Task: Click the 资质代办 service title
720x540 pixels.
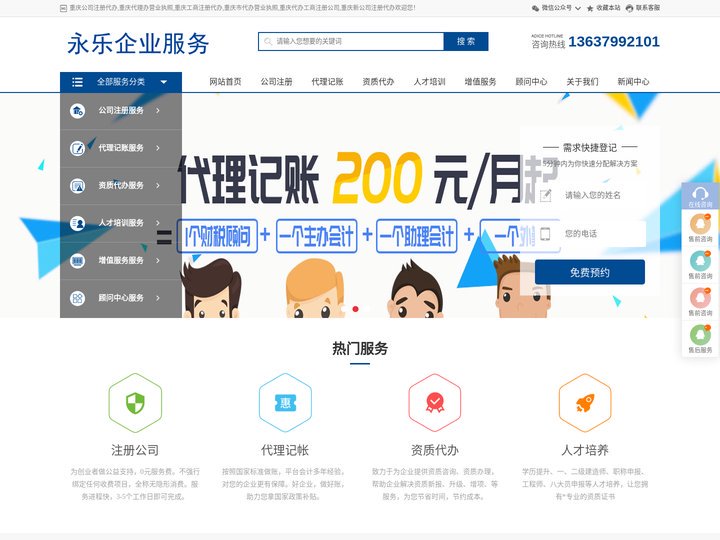Action: pyautogui.click(x=435, y=450)
